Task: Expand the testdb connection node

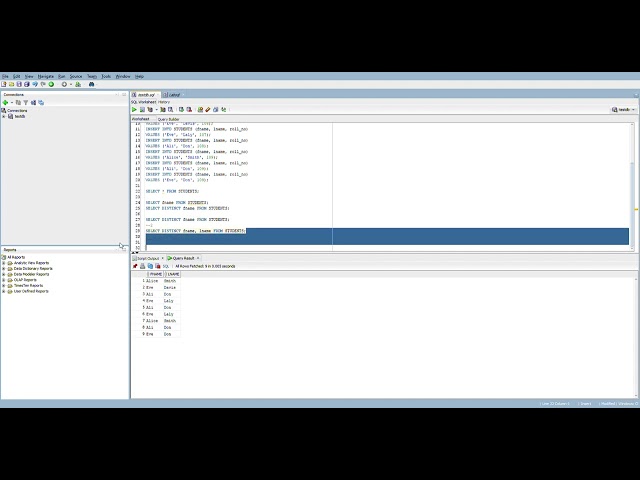Action: (x=4, y=116)
